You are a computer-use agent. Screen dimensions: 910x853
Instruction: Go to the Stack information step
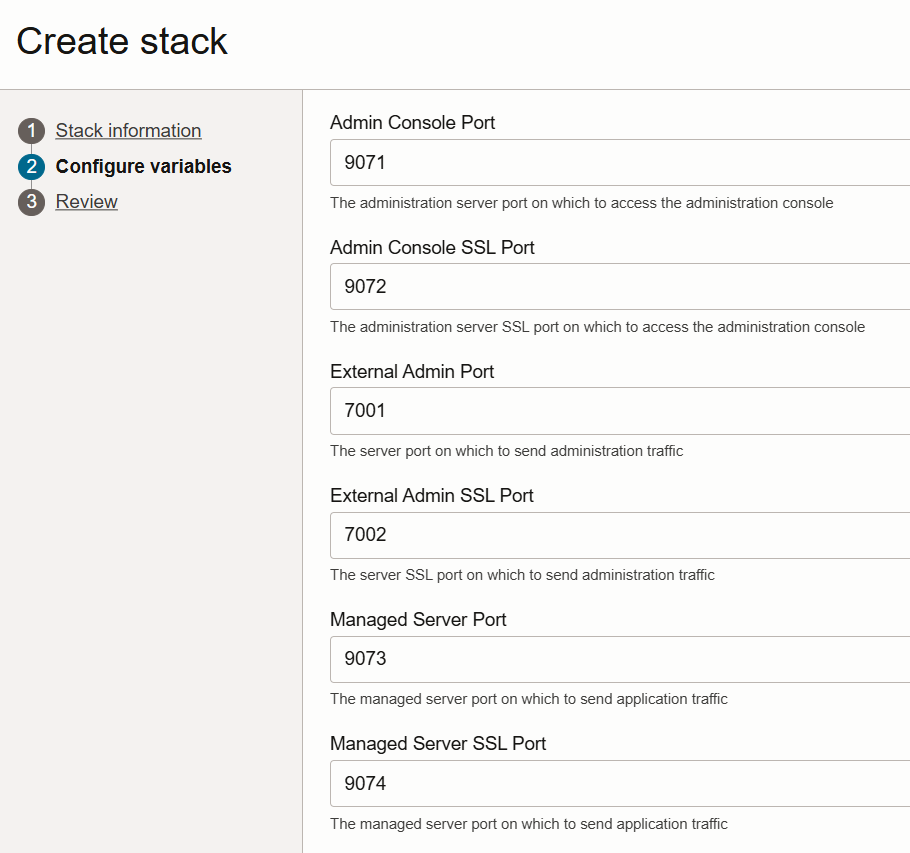pyautogui.click(x=128, y=131)
